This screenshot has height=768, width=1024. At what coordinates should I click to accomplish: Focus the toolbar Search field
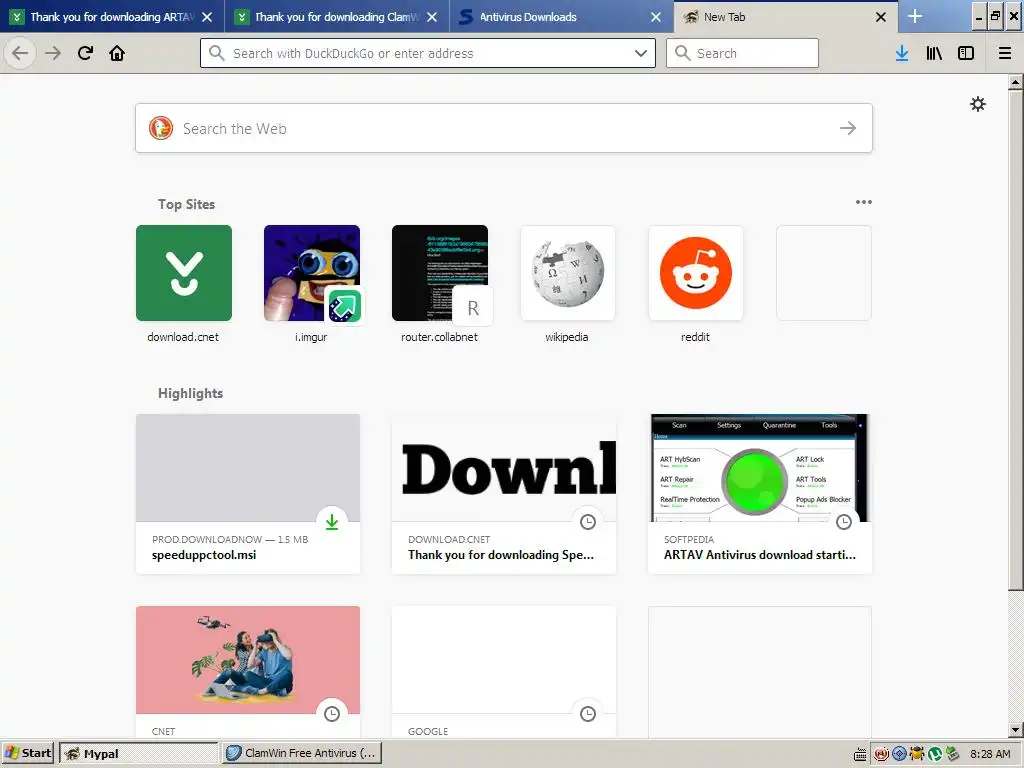[743, 53]
